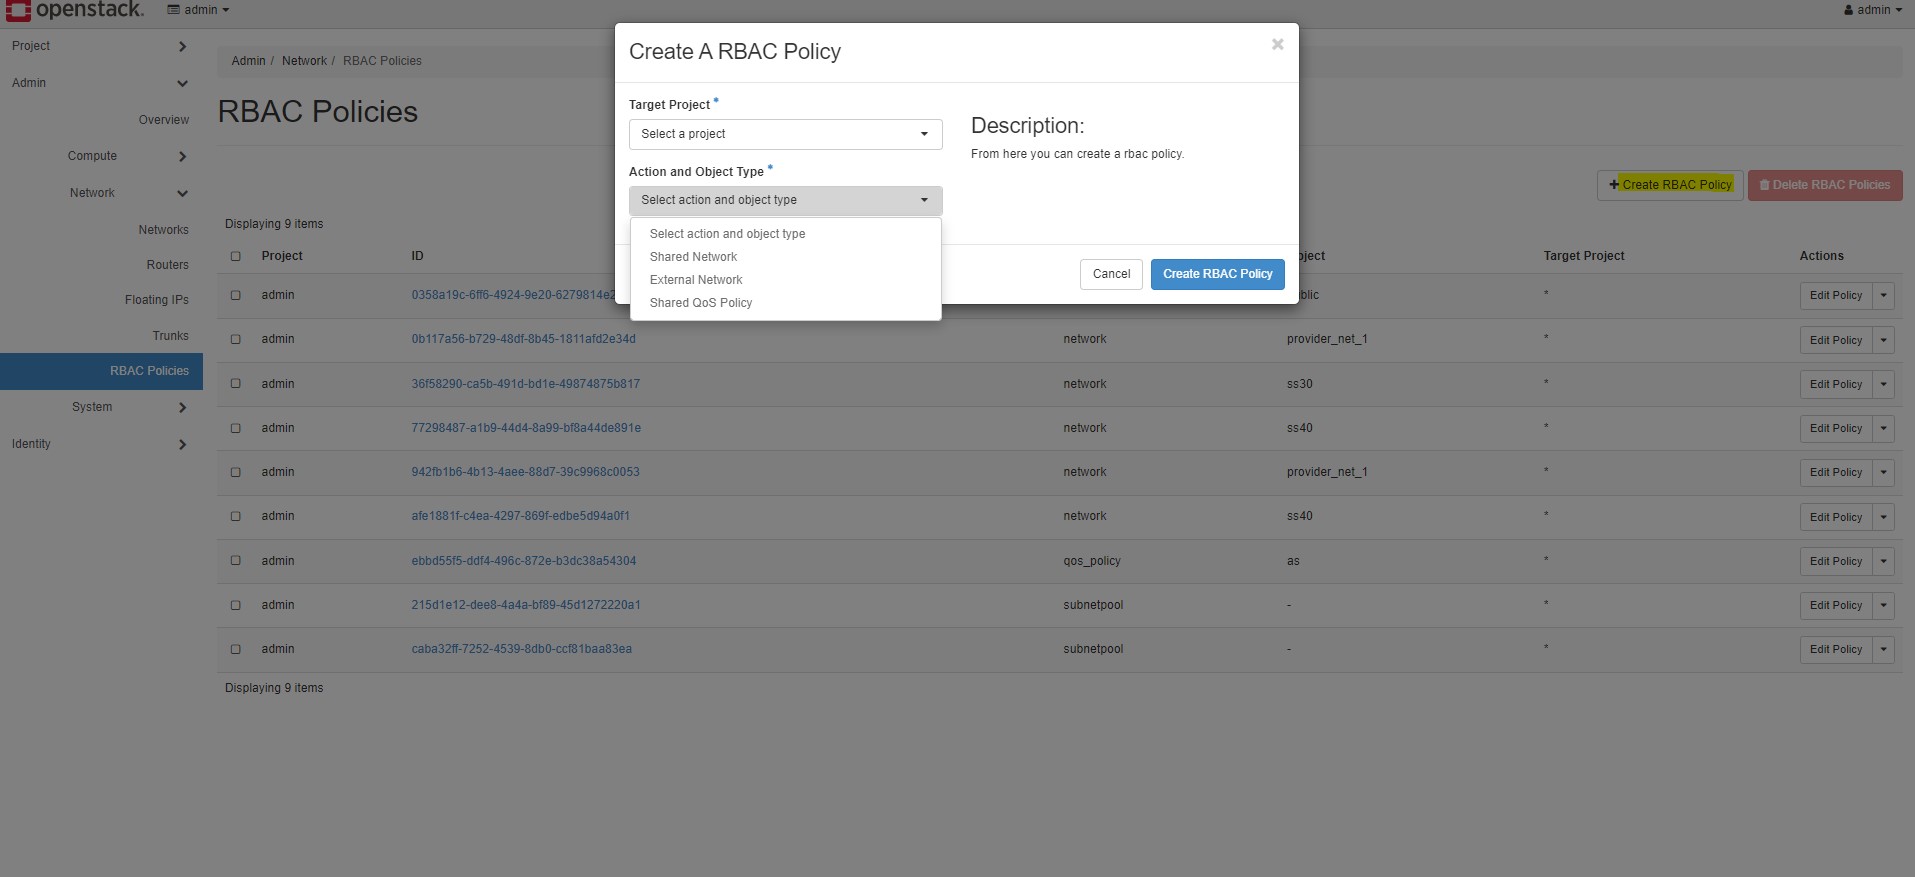Expand the Project sidebar chevron
Screen dimensions: 1915x877
182,47
